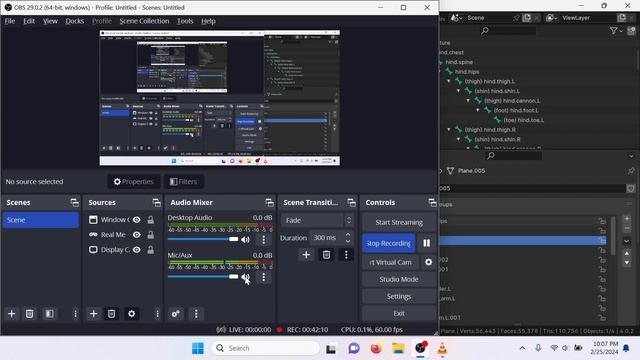Lock the Real Me source
Image resolution: width=640 pixels, height=360 pixels.
151,235
